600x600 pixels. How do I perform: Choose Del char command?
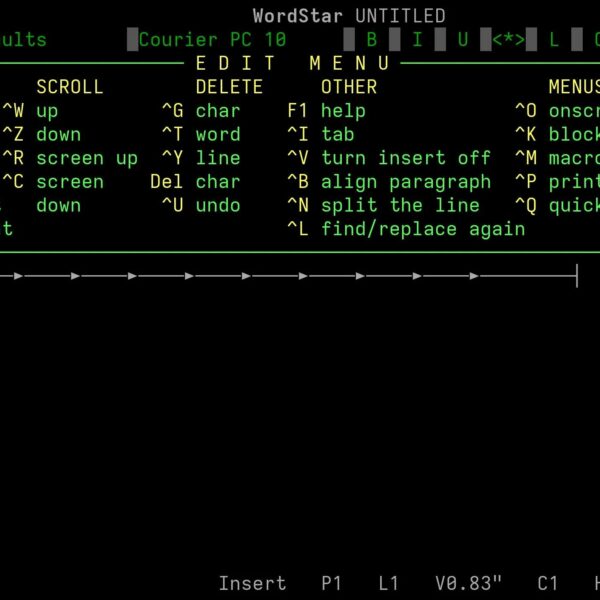pyautogui.click(x=196, y=182)
